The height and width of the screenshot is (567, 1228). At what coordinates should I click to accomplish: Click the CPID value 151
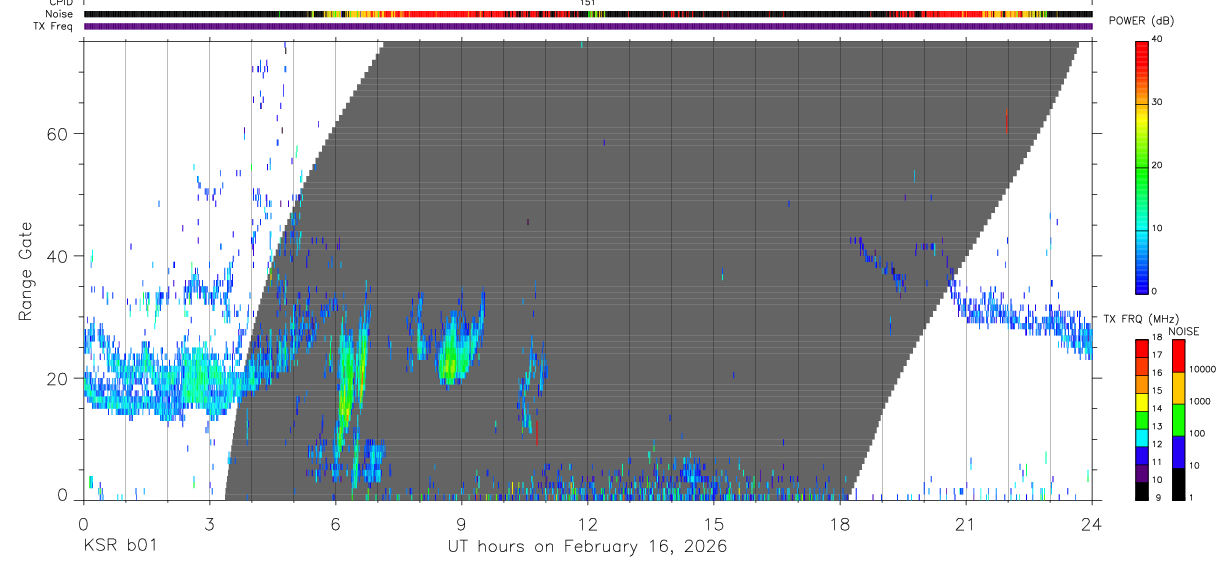(587, 3)
